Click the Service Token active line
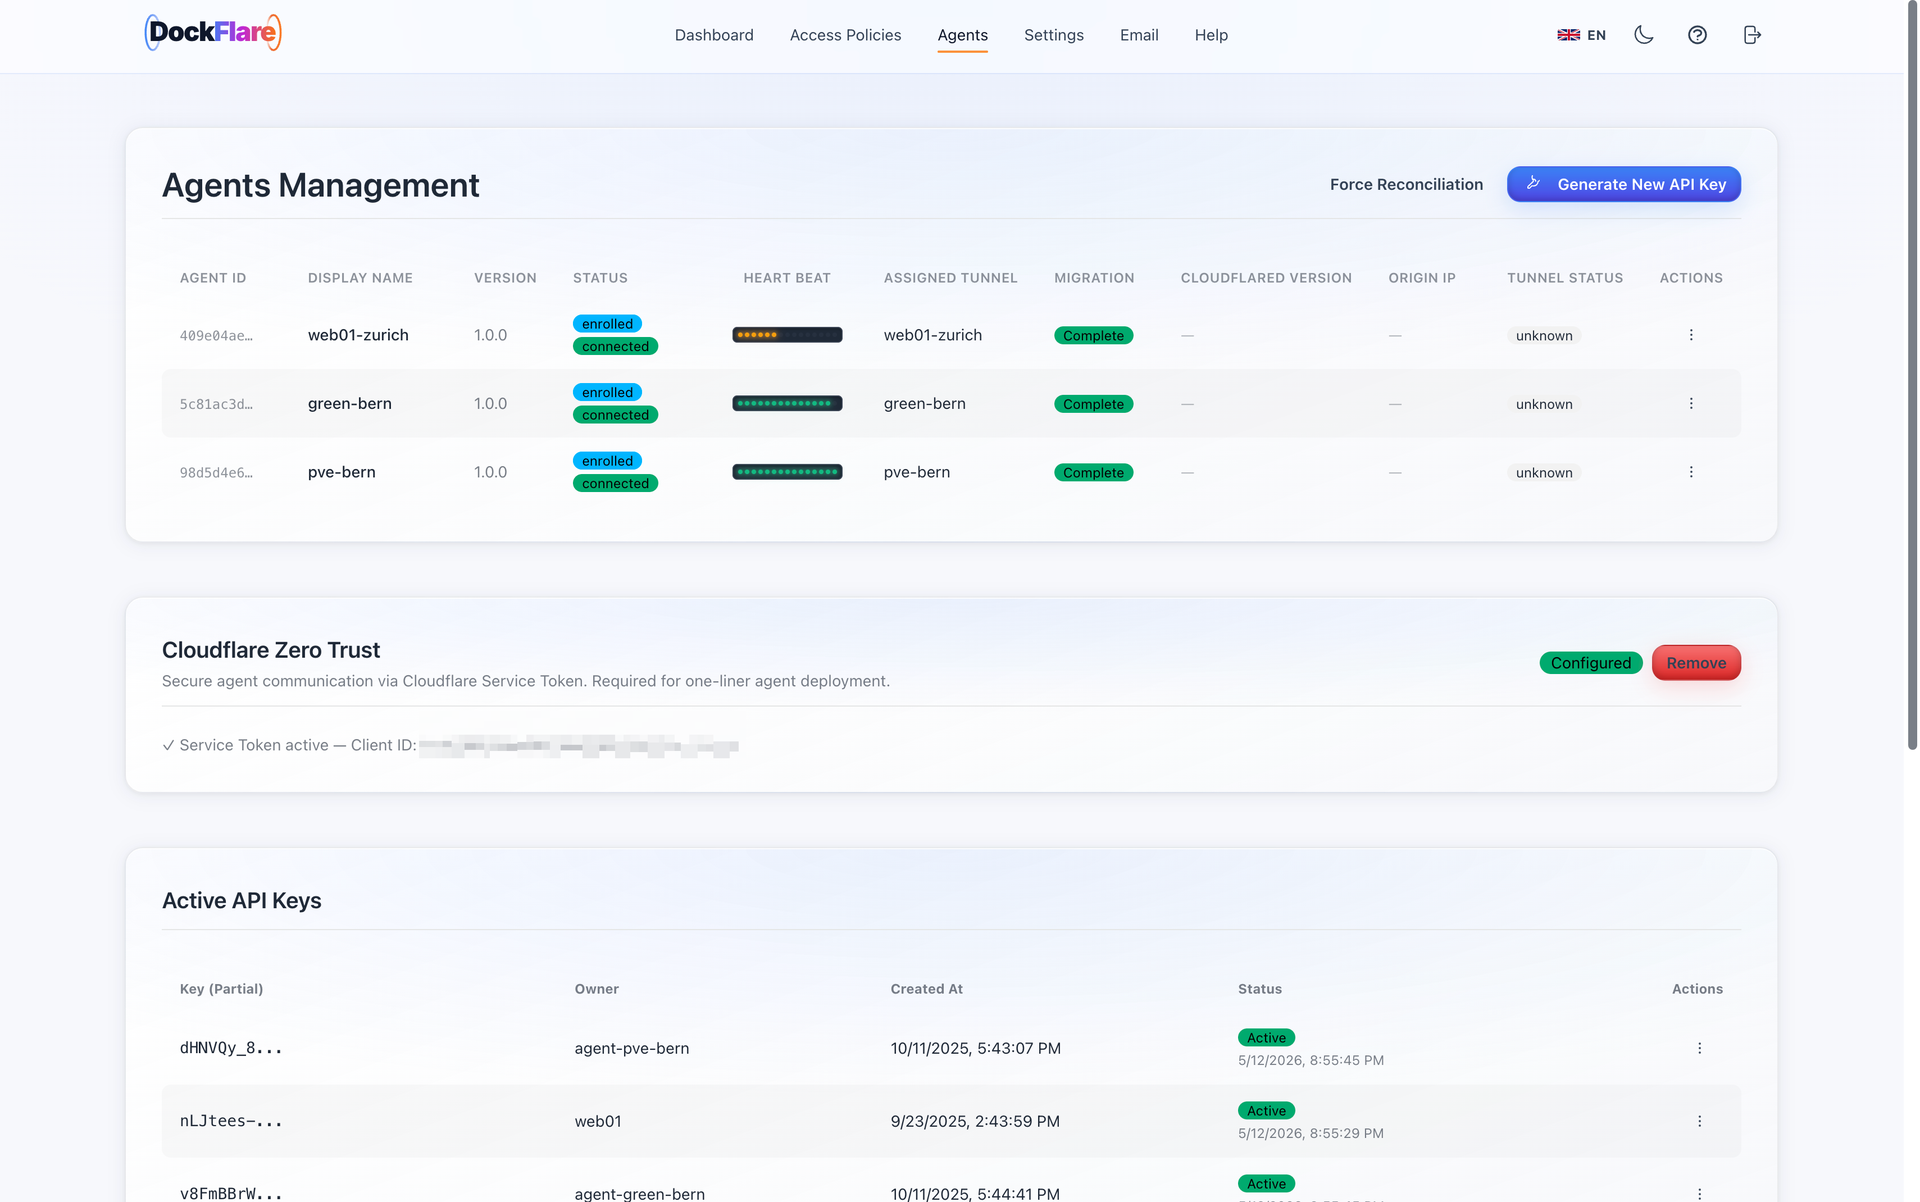 pos(450,745)
